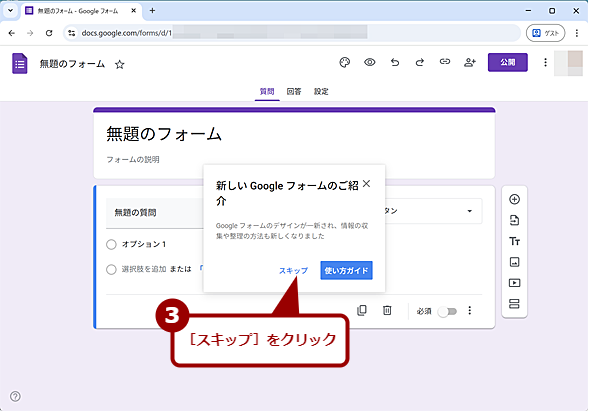Click the フォームの説明 description field
This screenshot has width=589, height=412.
click(x=133, y=160)
